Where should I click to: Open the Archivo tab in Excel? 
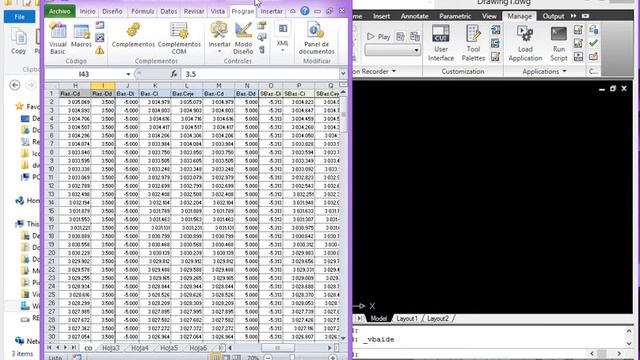click(60, 11)
